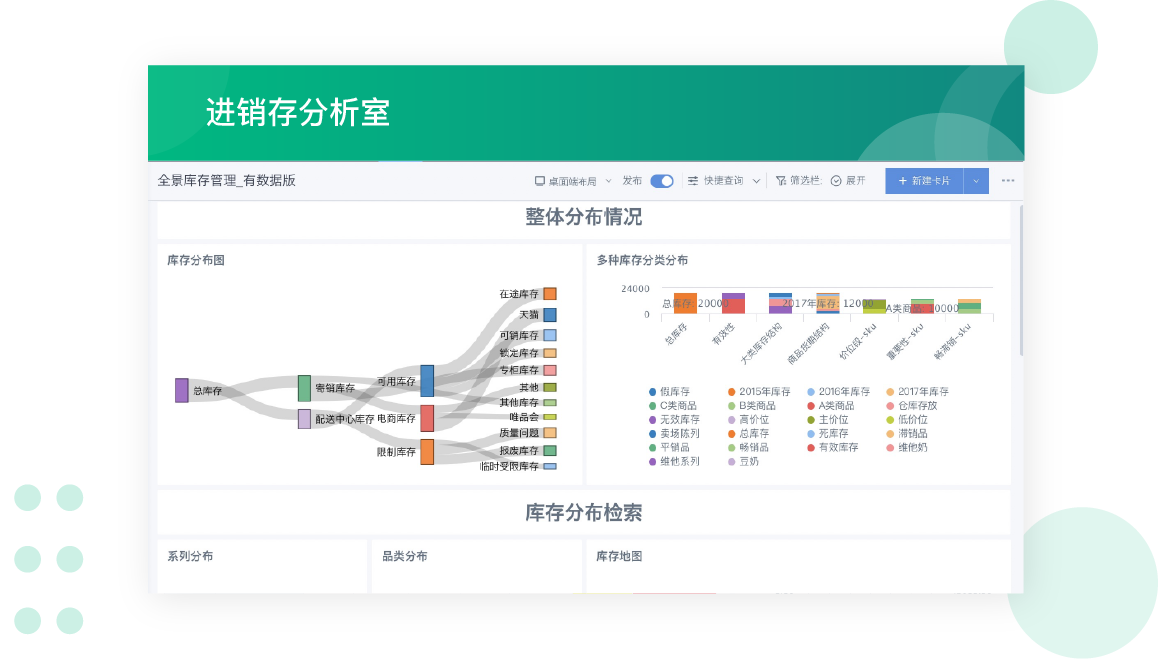Click the 限制库存 orange Sankey node

coord(427,452)
